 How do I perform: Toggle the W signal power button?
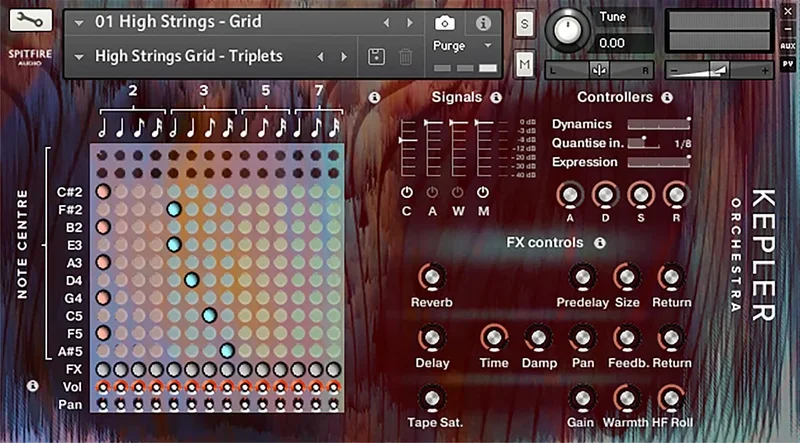[x=458, y=192]
